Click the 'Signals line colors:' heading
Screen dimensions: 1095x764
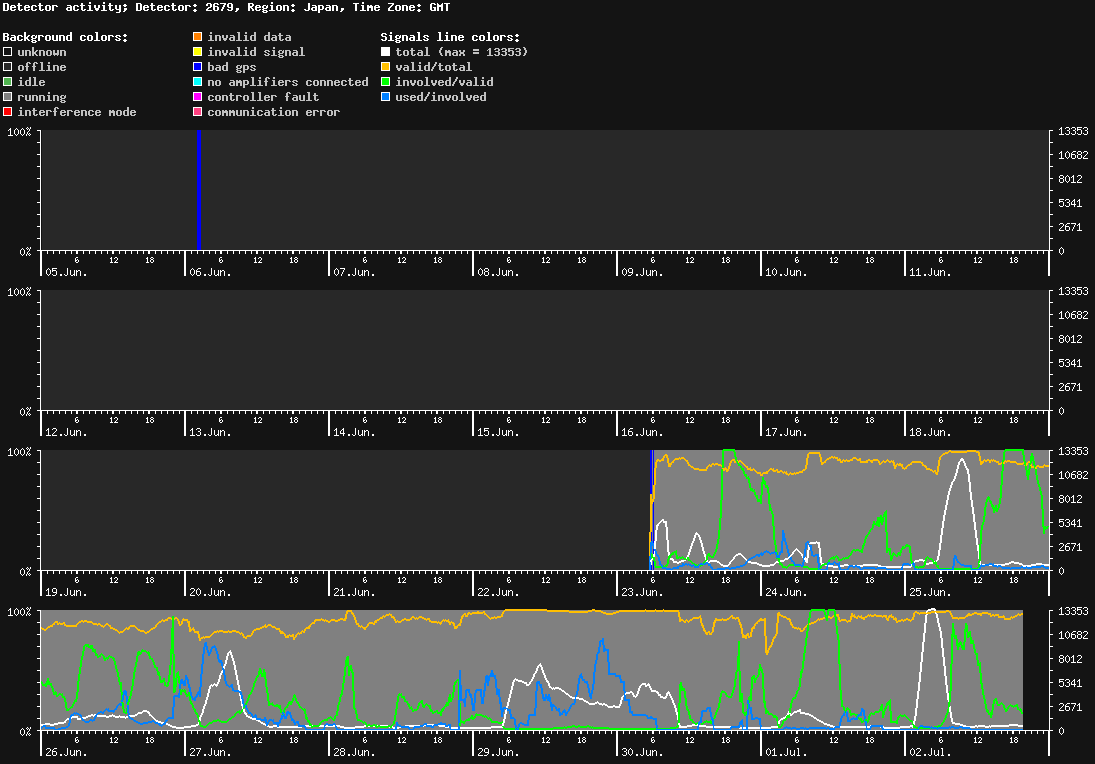point(450,37)
